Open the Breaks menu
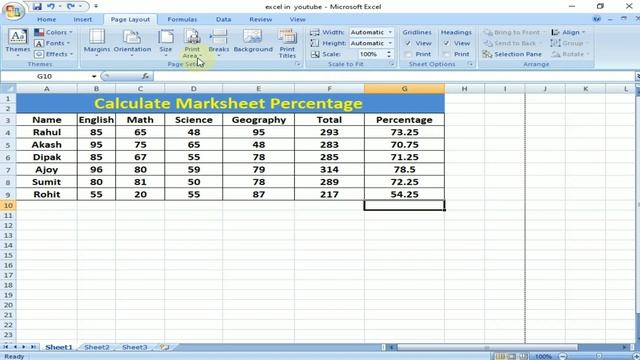Screen dimensions: 640x360 point(219,43)
